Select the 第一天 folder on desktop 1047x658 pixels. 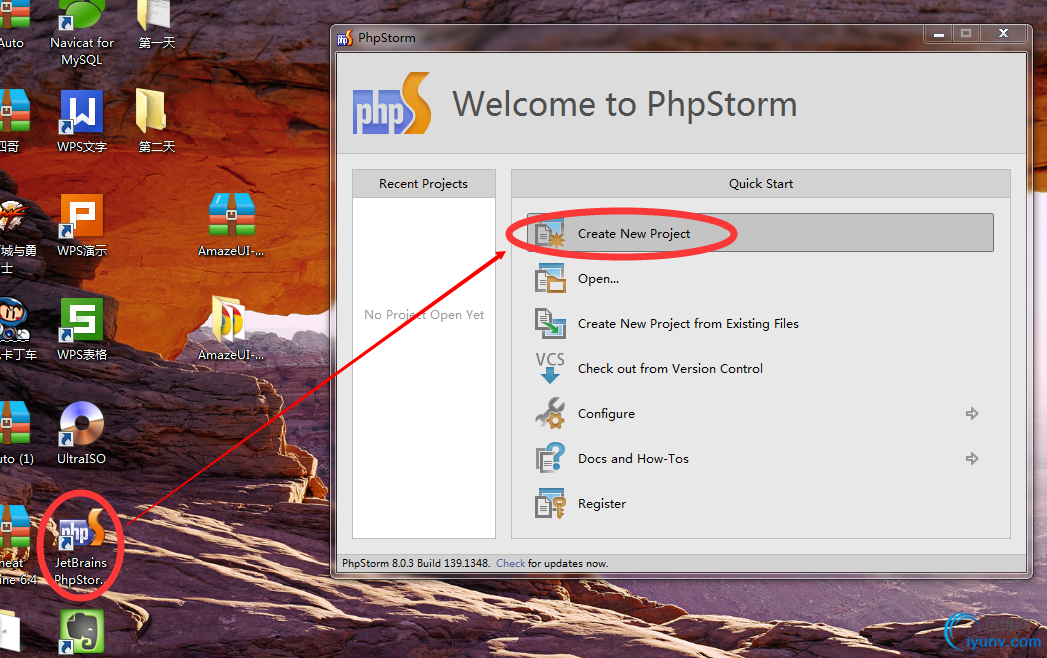(x=156, y=25)
